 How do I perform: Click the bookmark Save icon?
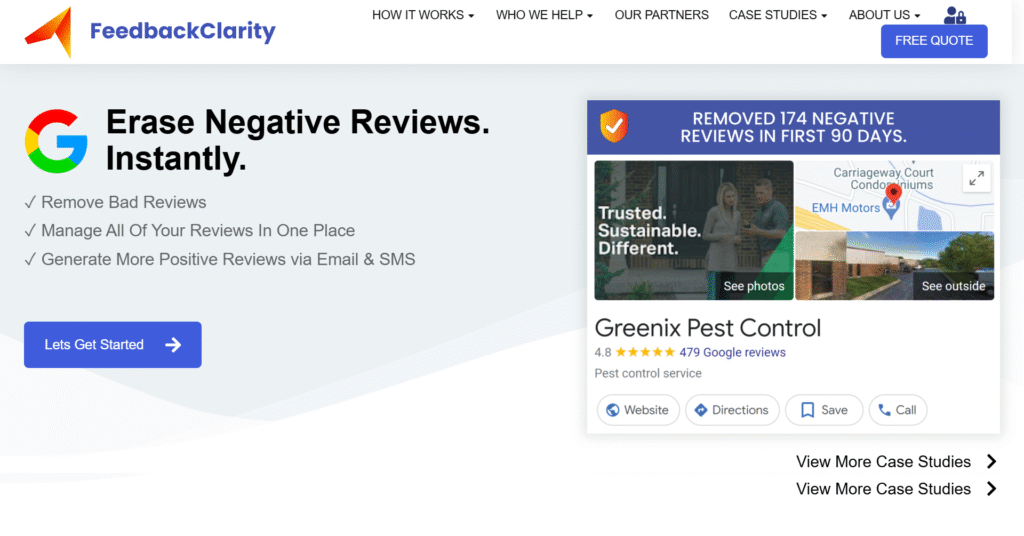click(x=807, y=410)
